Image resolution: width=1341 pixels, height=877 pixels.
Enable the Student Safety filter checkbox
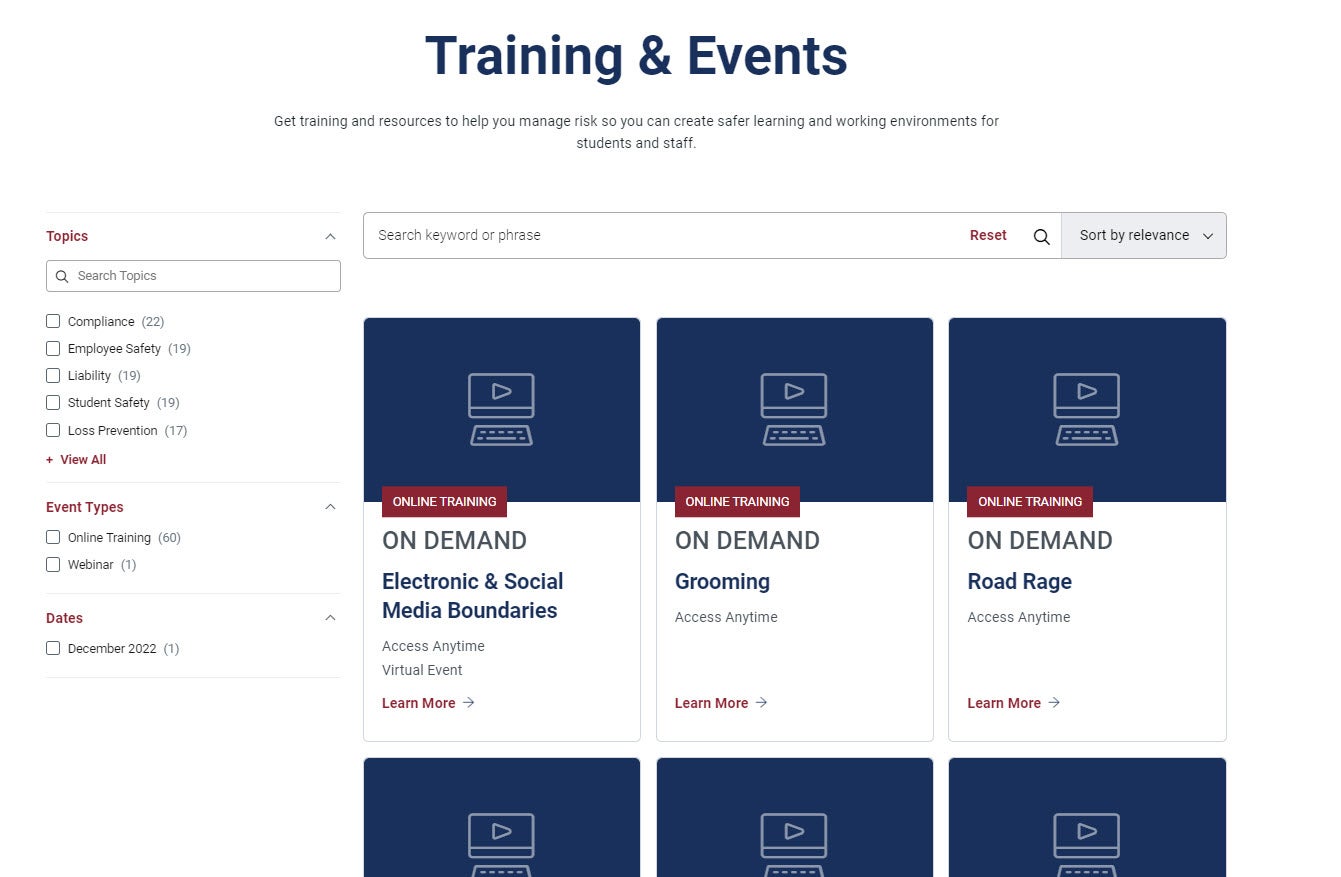pos(53,402)
